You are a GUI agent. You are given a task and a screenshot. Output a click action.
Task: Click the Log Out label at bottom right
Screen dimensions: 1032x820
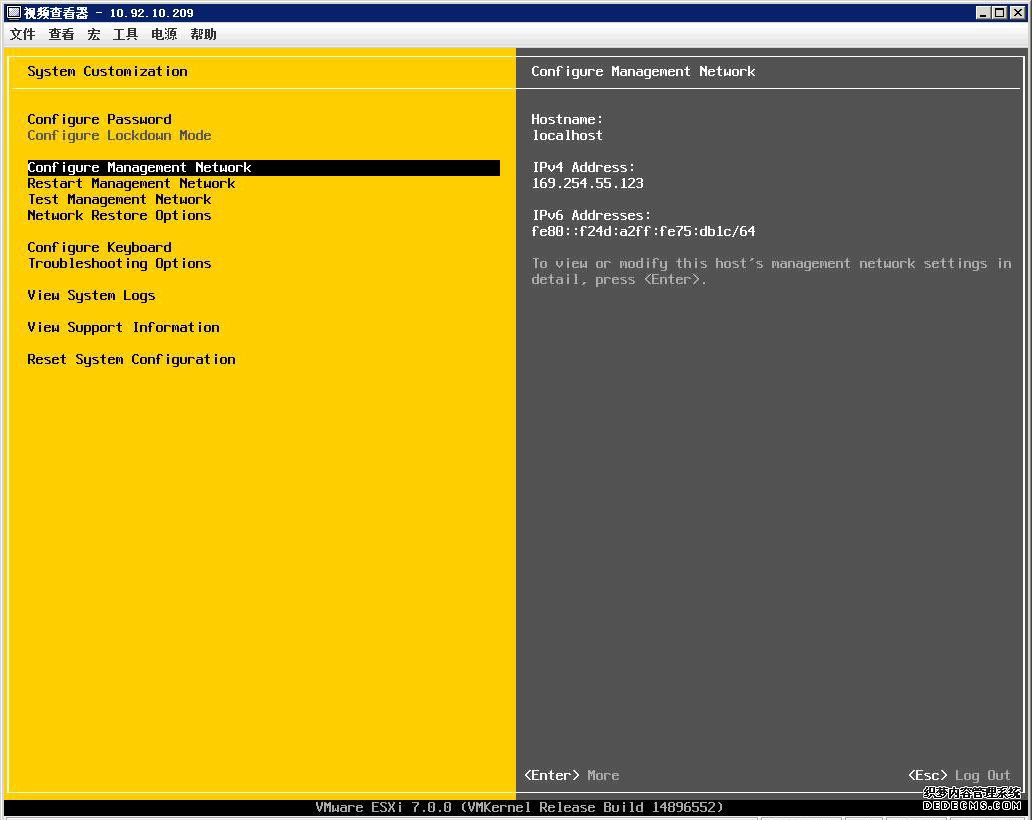coord(982,775)
